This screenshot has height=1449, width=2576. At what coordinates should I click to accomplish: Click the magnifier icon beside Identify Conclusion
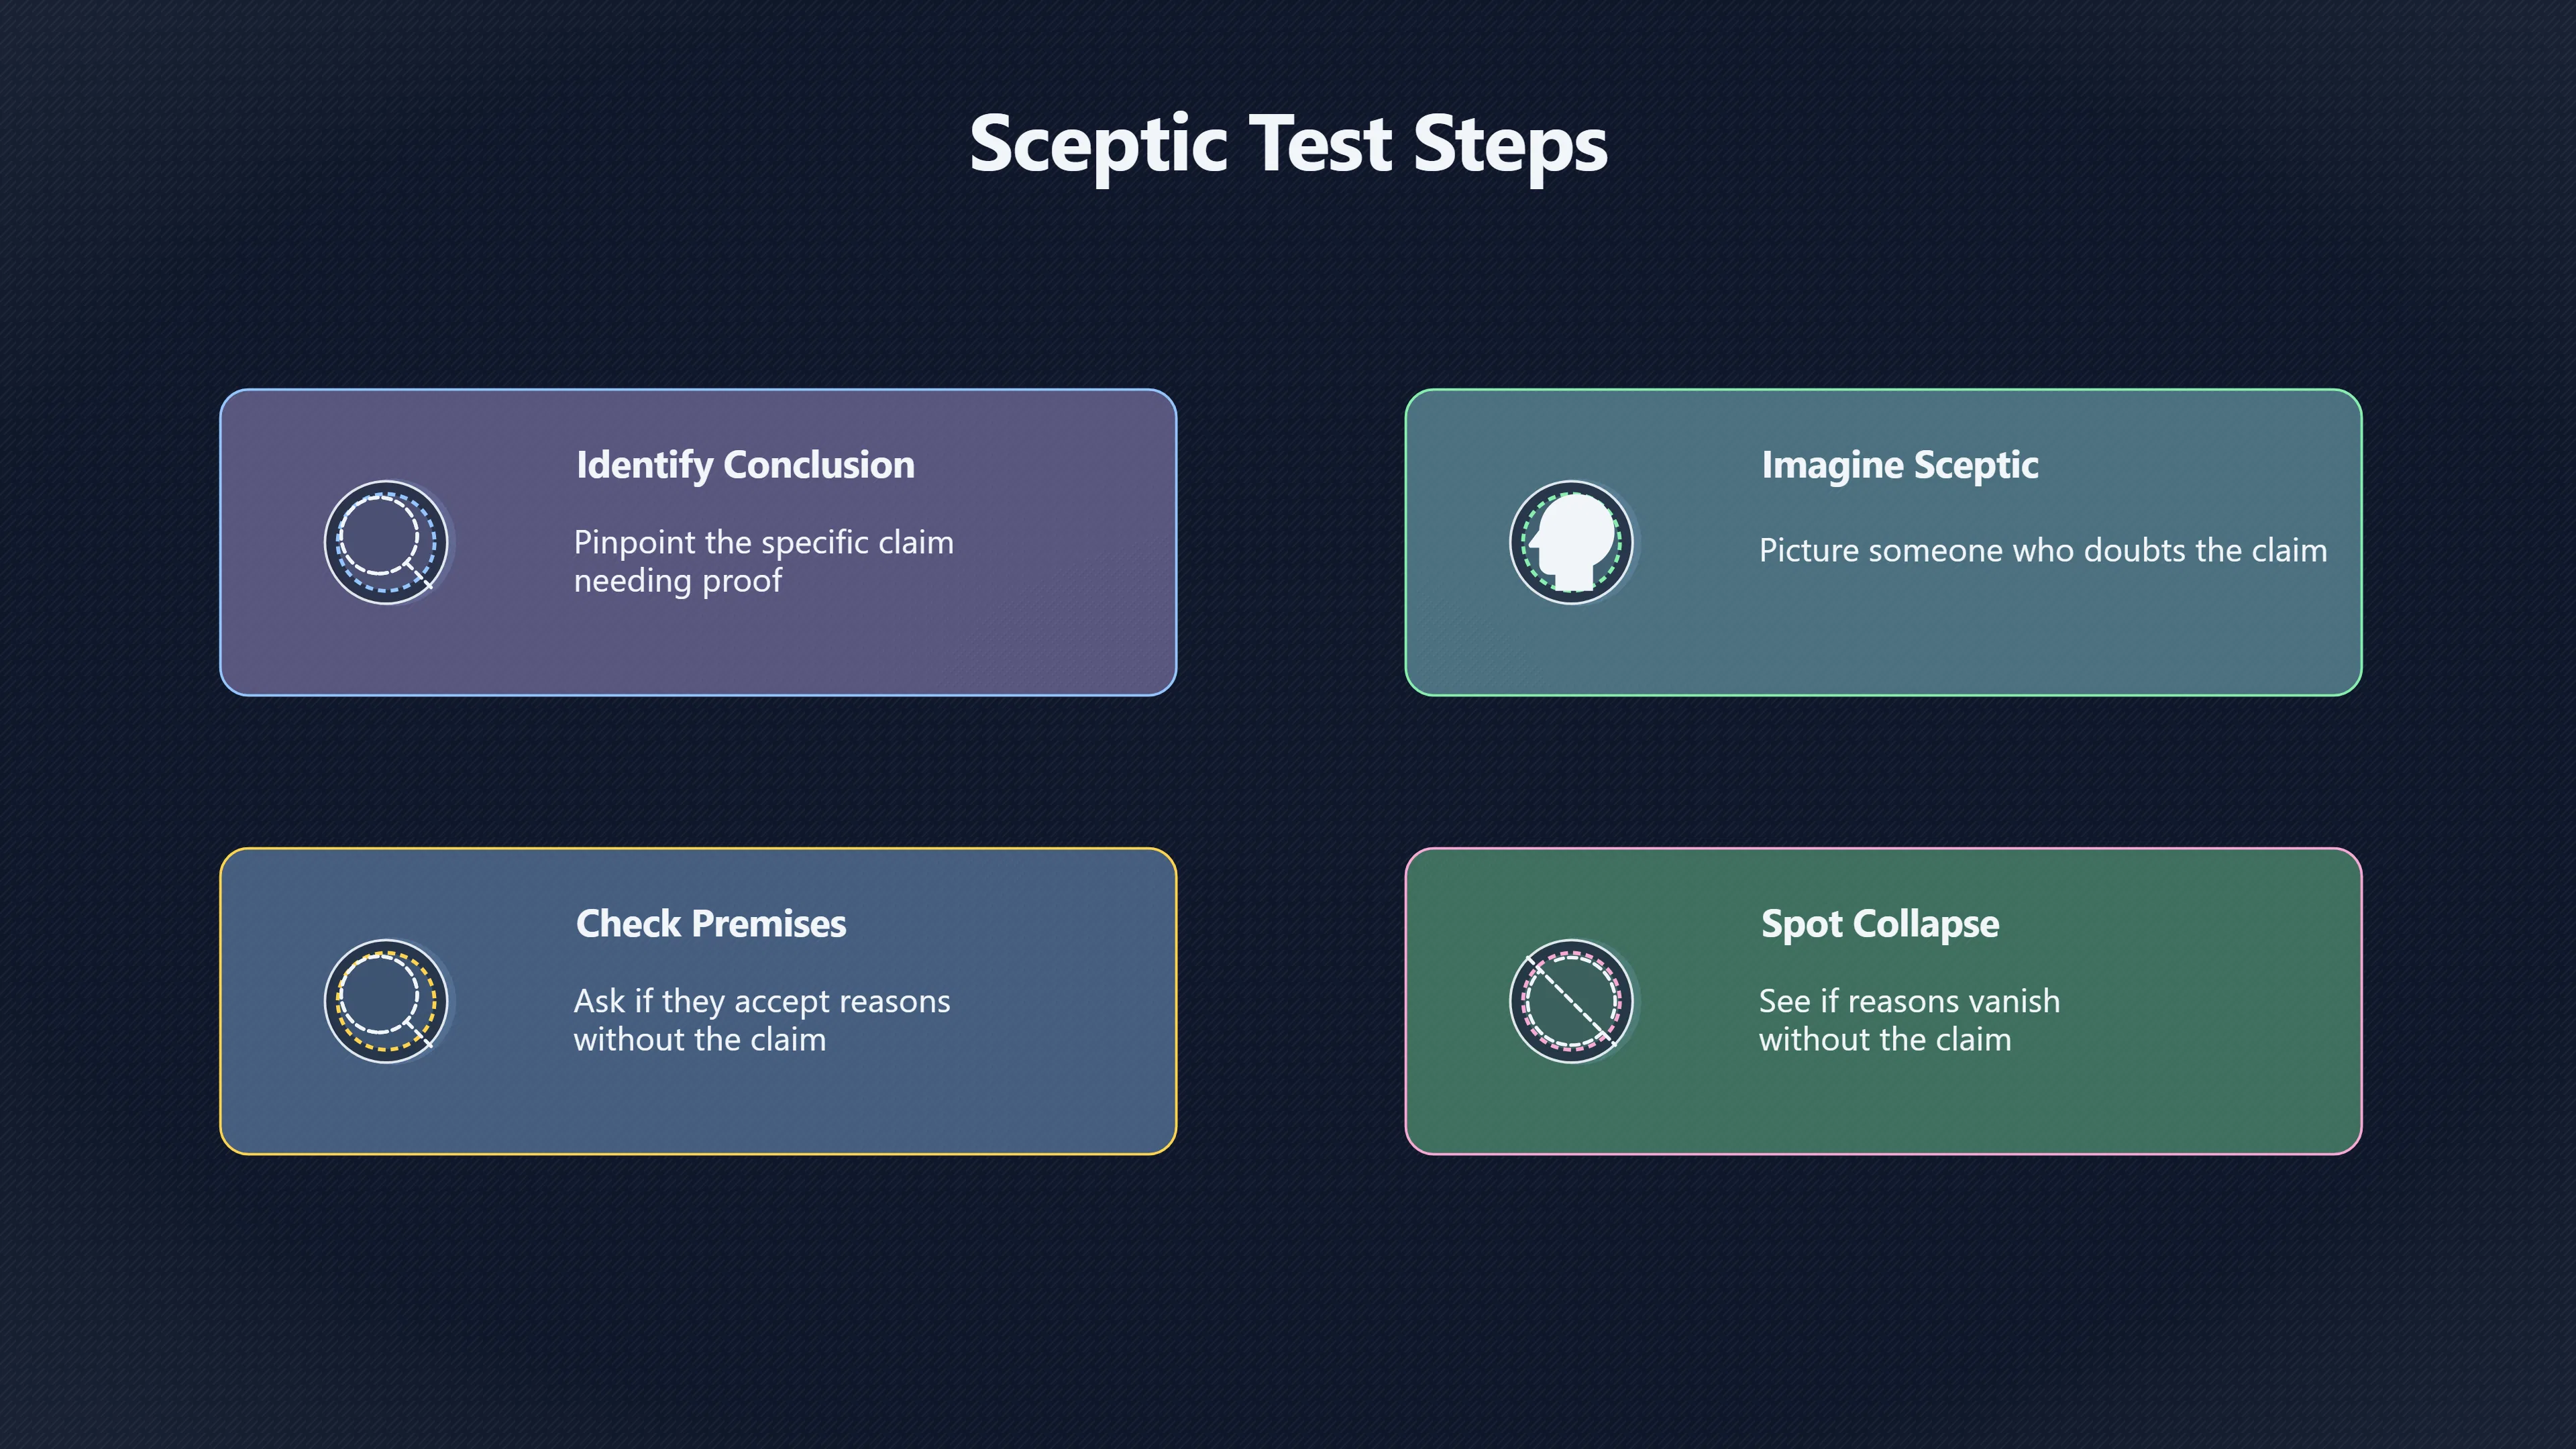point(386,542)
